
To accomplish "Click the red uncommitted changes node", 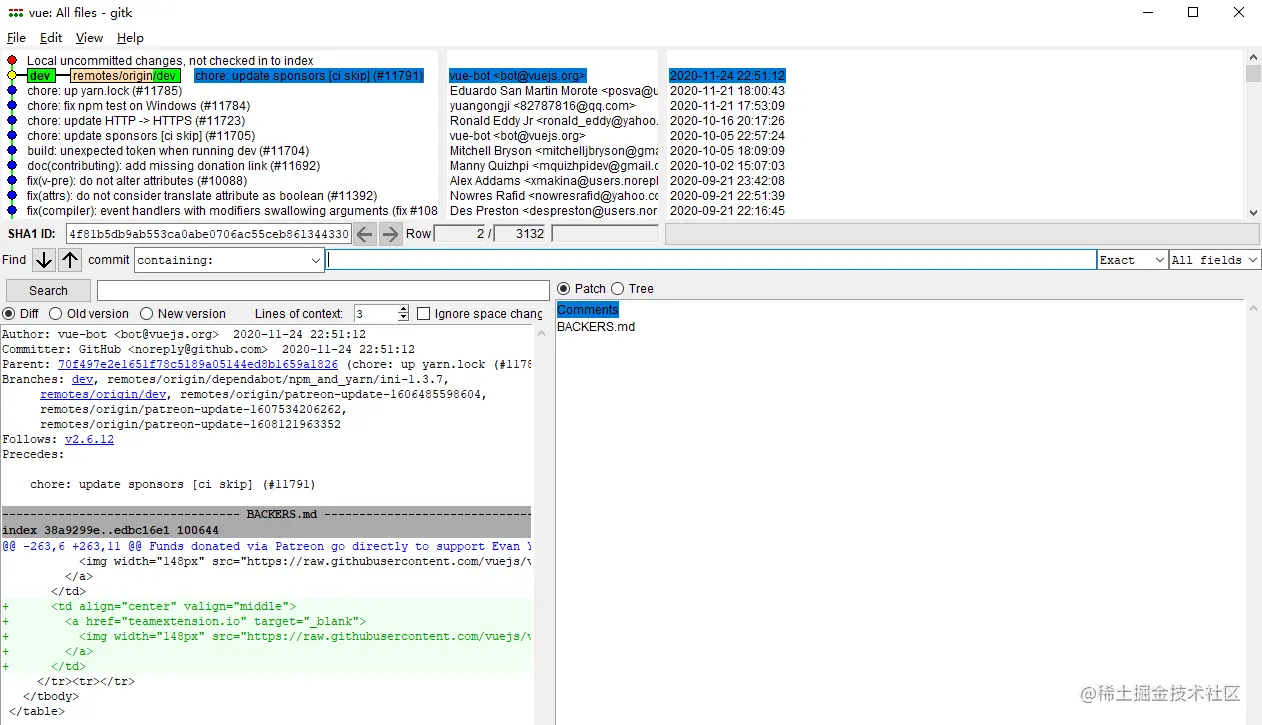I will pyautogui.click(x=12, y=61).
